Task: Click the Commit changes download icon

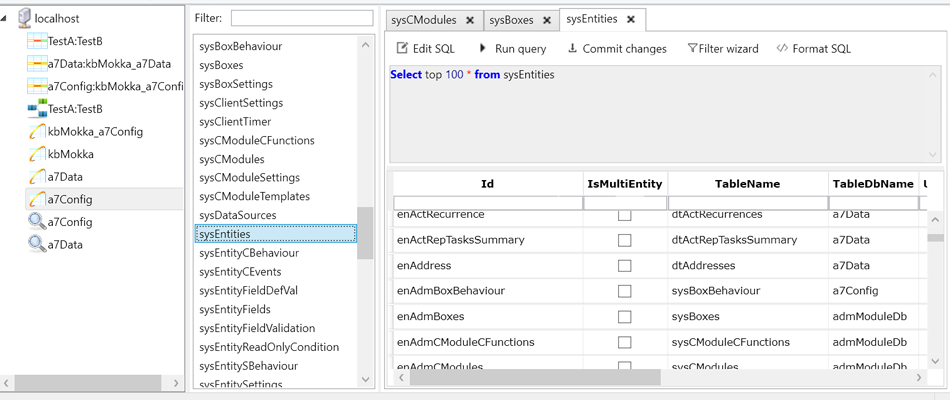Action: 572,48
